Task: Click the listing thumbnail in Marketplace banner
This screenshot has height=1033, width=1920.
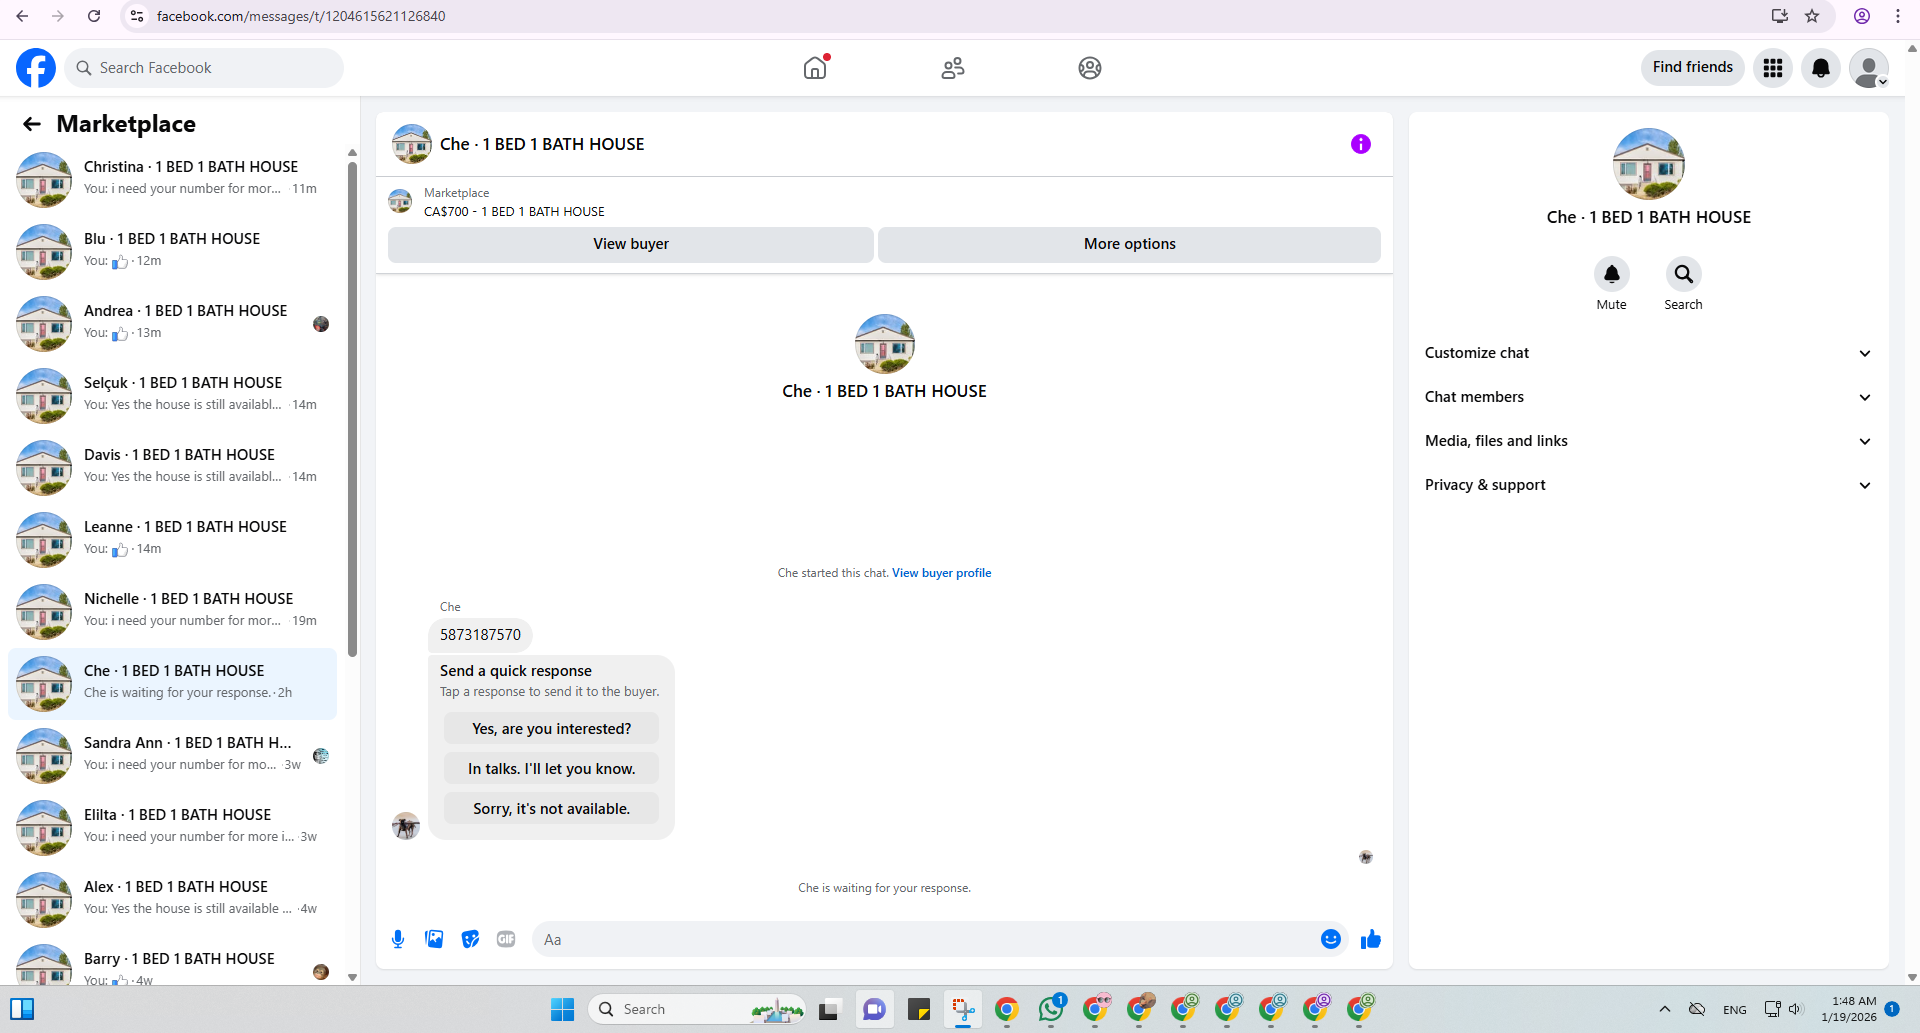Action: pyautogui.click(x=400, y=202)
